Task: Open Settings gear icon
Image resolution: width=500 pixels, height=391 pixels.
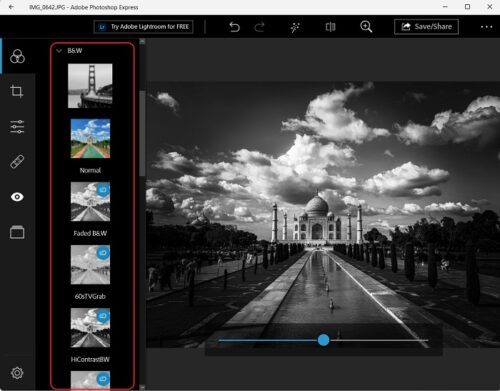Action: (x=17, y=373)
